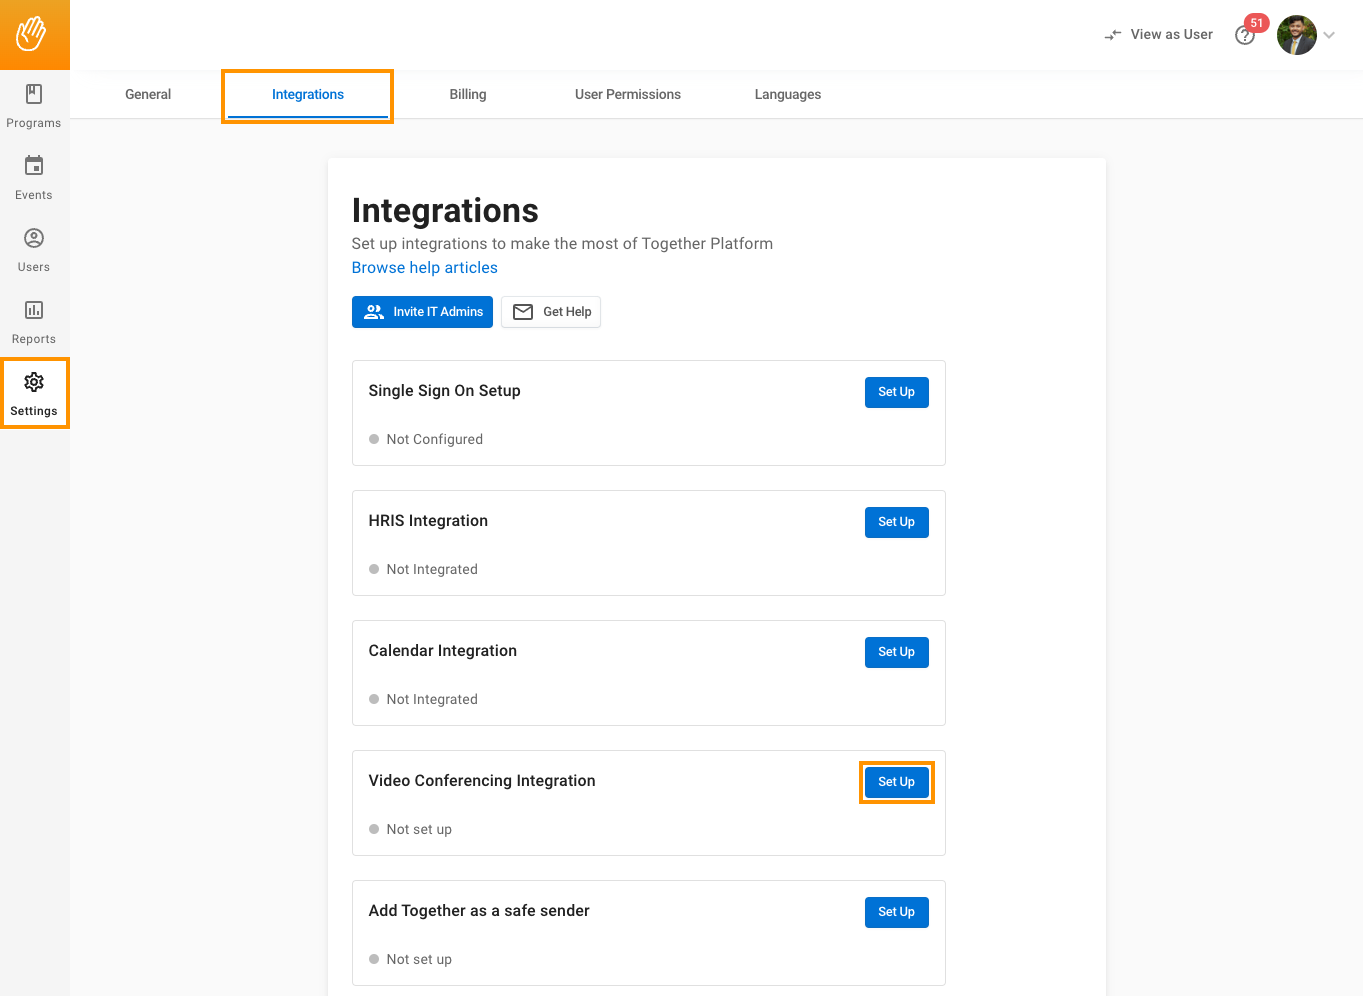Open the User Permissions tab
Viewport: 1363px width, 996px height.
[627, 95]
